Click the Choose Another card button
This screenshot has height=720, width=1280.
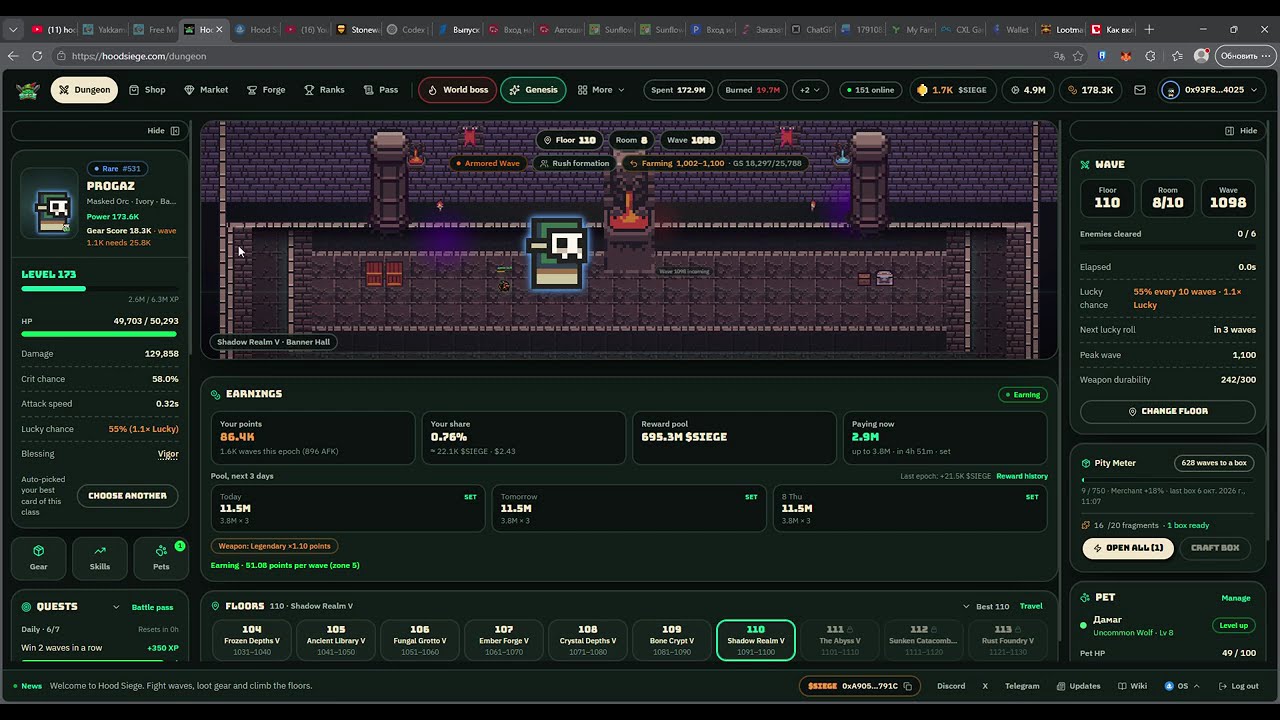pyautogui.click(x=127, y=496)
